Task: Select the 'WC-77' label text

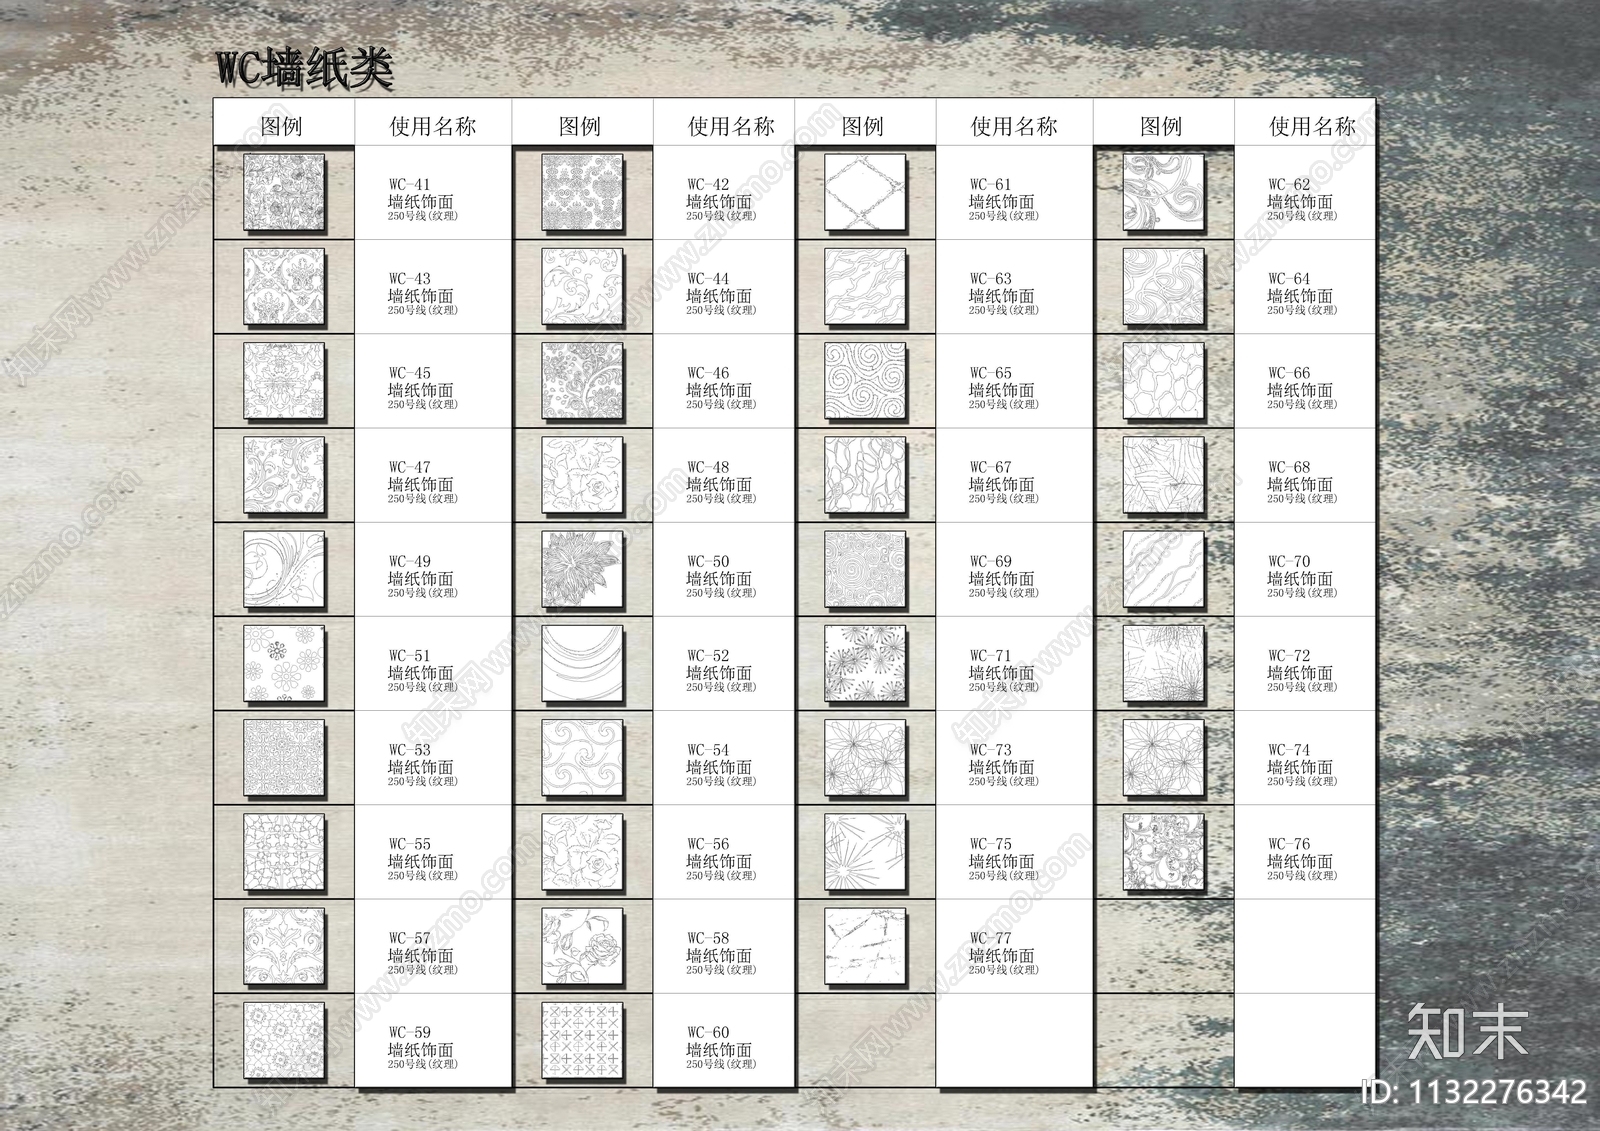Action: (x=990, y=939)
